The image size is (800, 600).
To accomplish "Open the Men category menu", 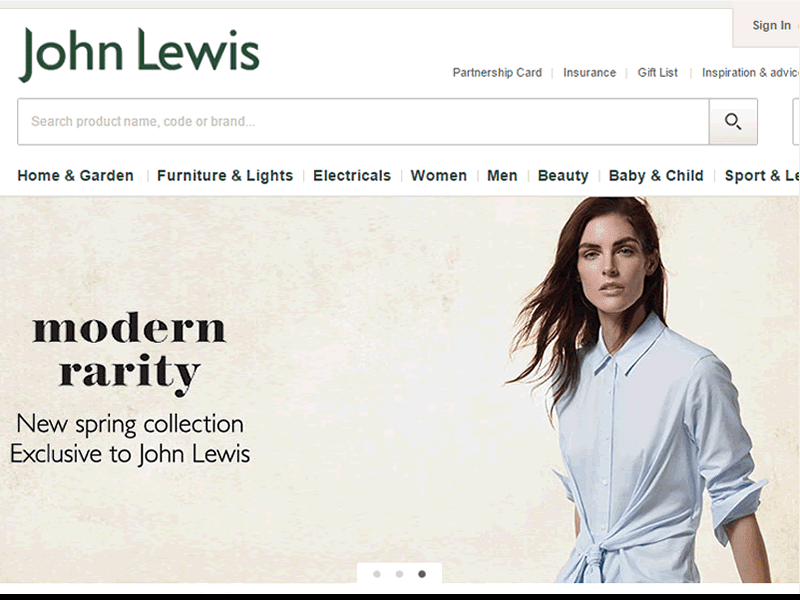I will (502, 176).
